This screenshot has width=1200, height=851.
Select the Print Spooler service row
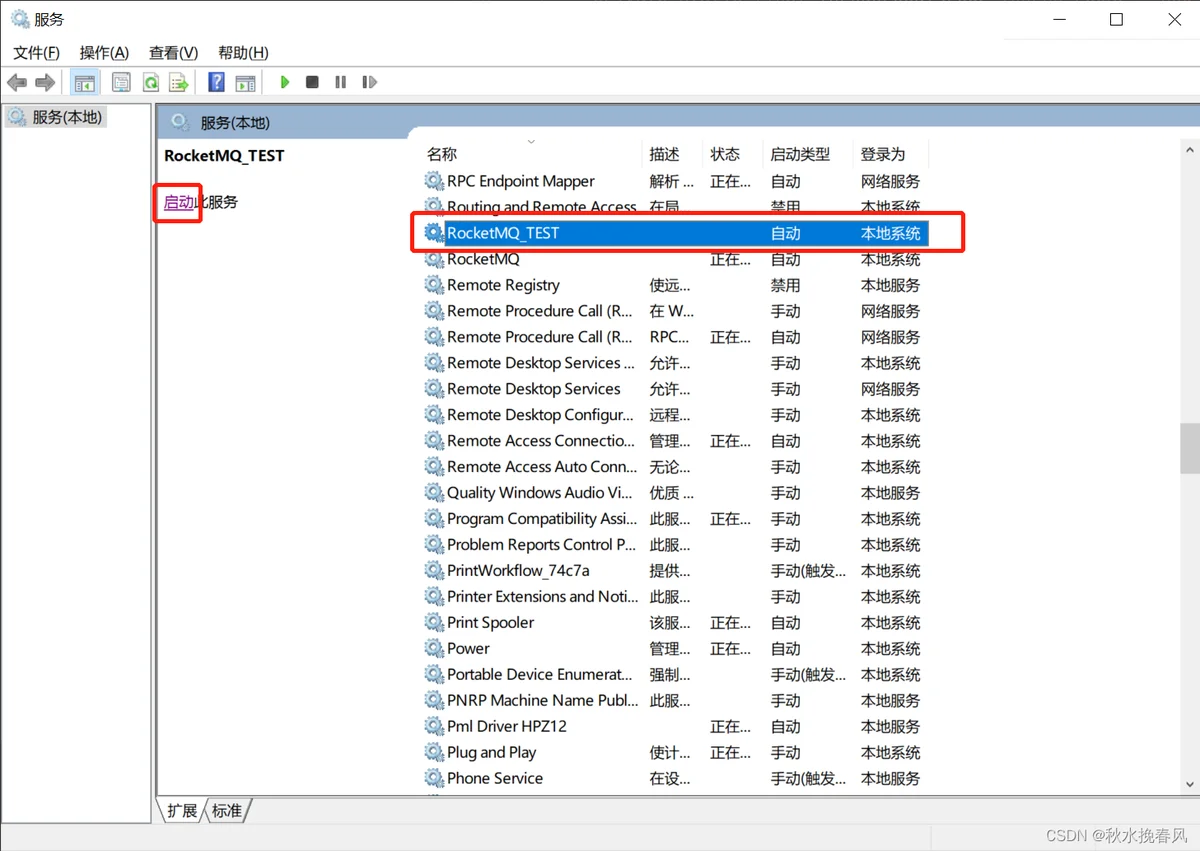pyautogui.click(x=490, y=623)
